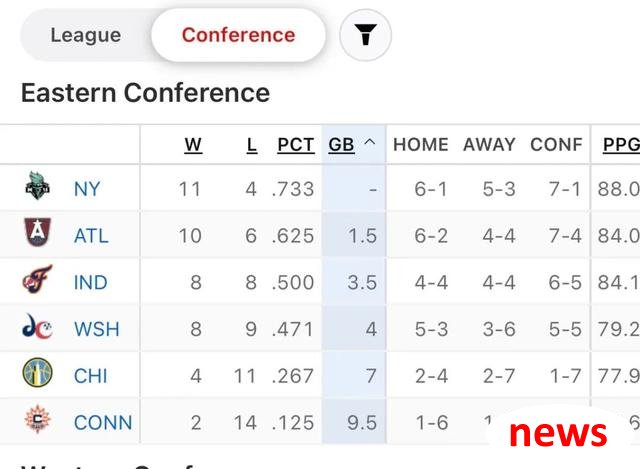Open the standings filter funnel icon
Image resolution: width=640 pixels, height=469 pixels.
(x=365, y=35)
